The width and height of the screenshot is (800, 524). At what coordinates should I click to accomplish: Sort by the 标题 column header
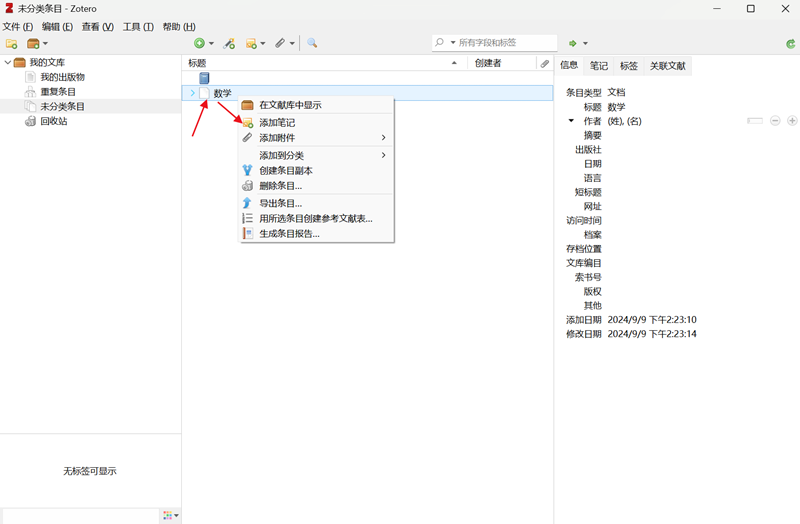click(324, 63)
